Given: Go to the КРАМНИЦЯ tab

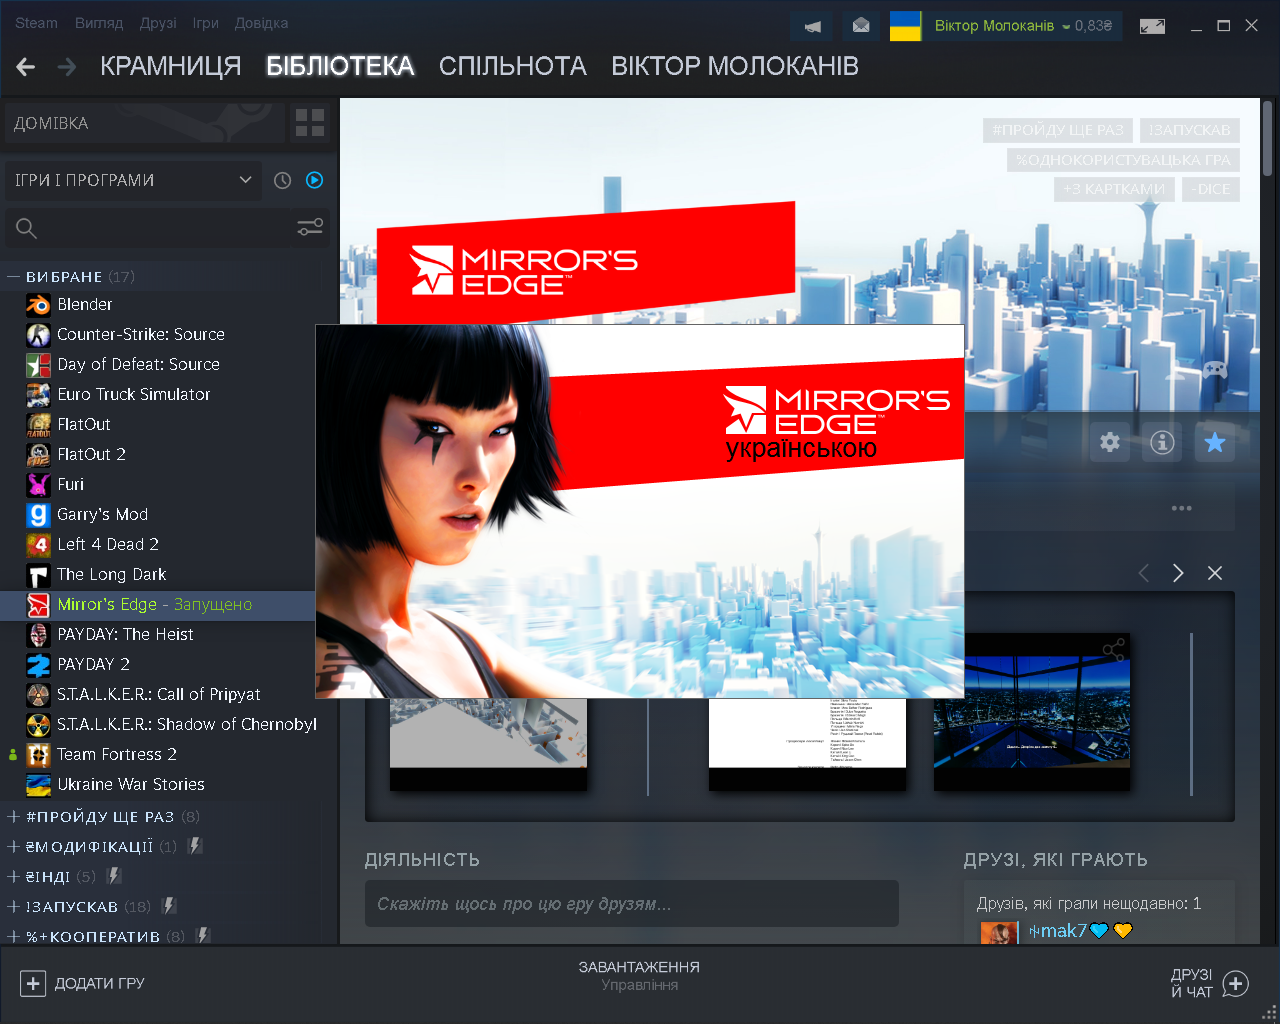Looking at the screenshot, I should pos(171,66).
